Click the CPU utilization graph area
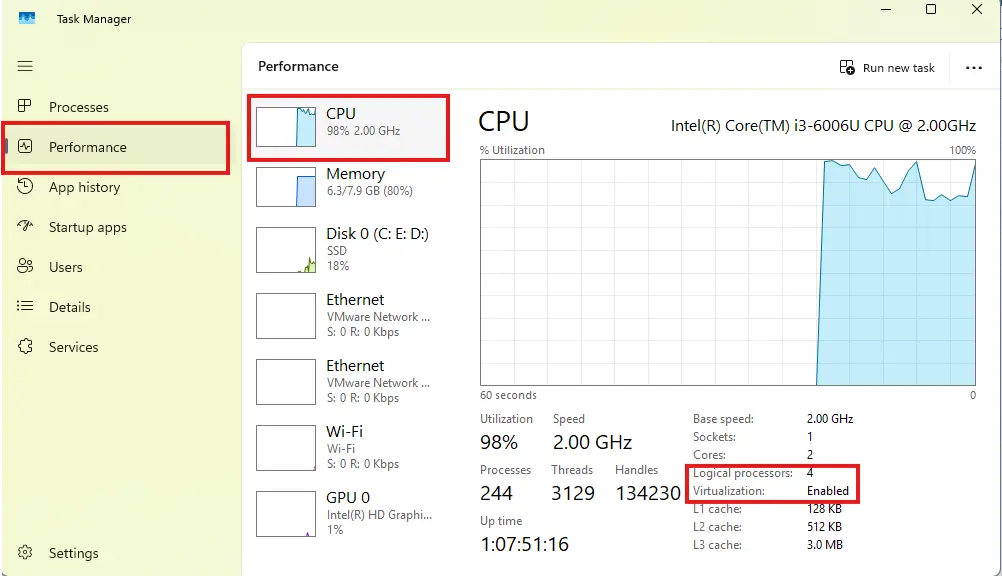The image size is (1002, 576). tap(727, 272)
